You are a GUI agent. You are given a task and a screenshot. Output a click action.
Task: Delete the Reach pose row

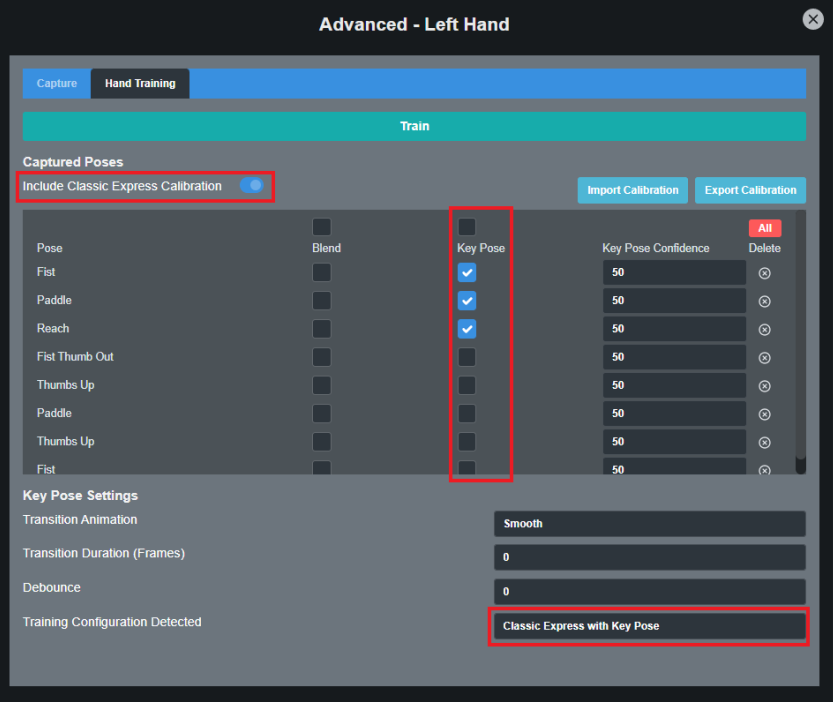[764, 329]
